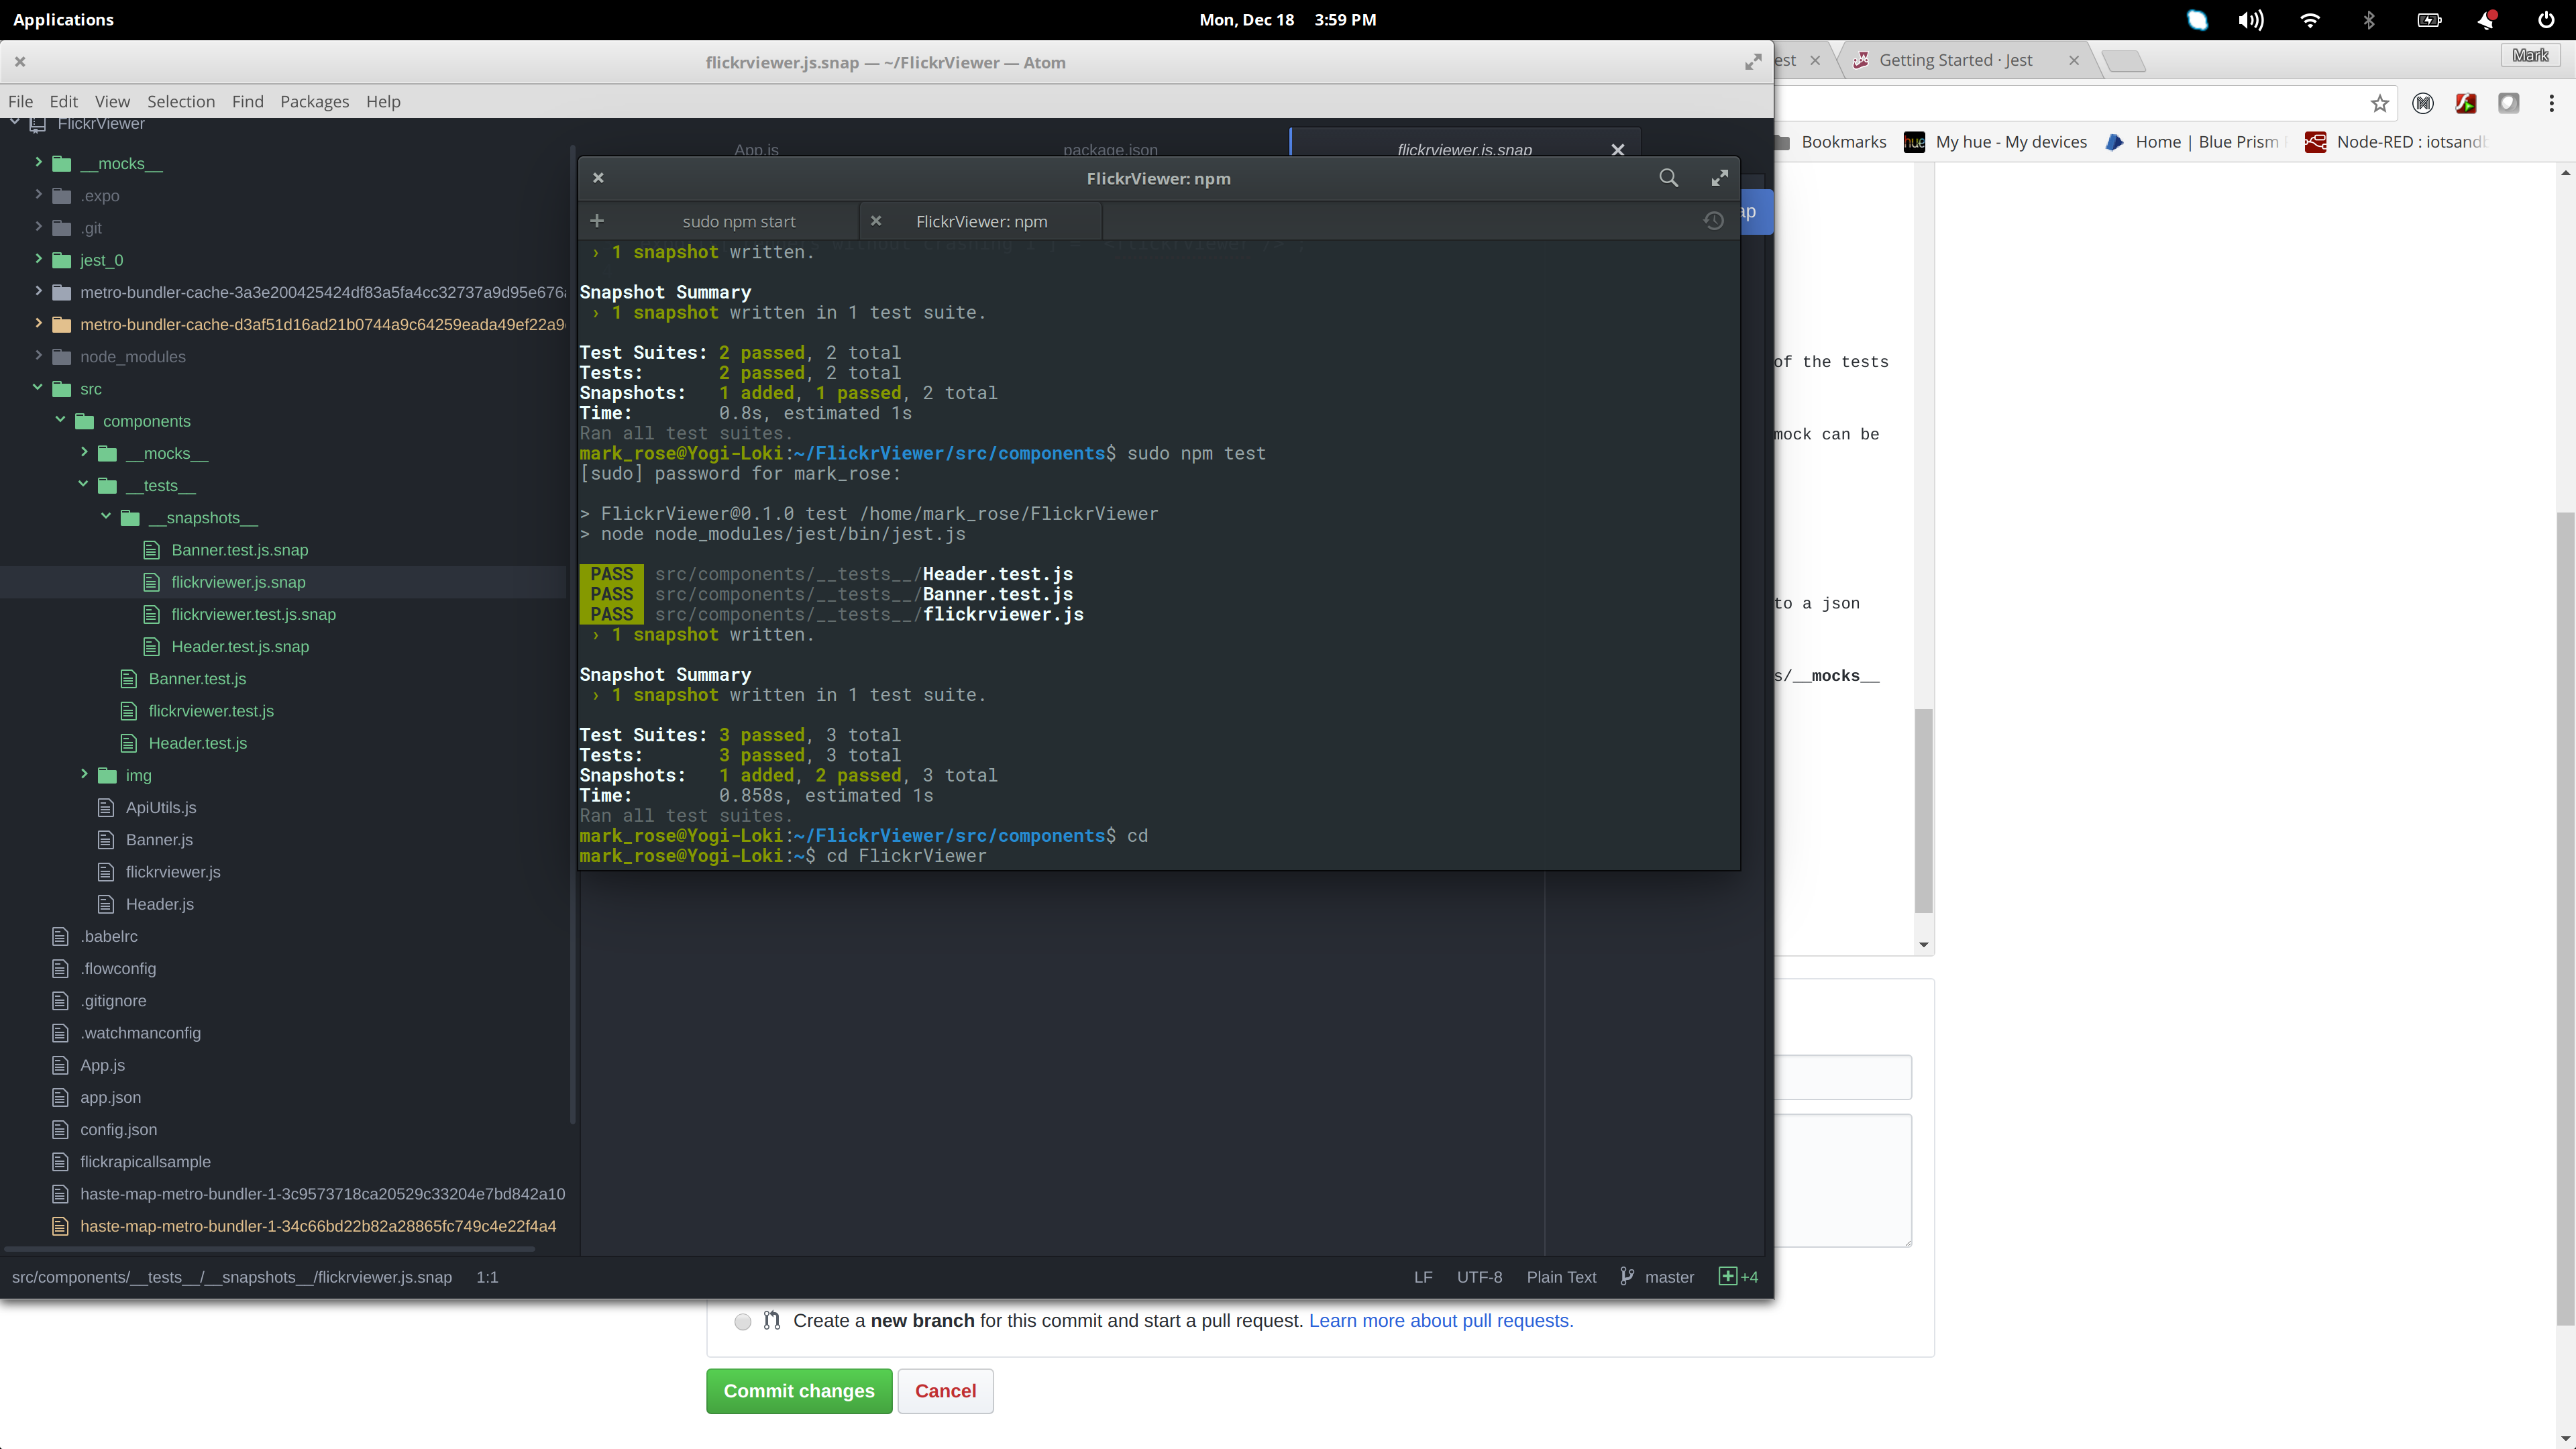Click the git branch icon beside master
Image resolution: width=2576 pixels, height=1449 pixels.
point(1626,1276)
